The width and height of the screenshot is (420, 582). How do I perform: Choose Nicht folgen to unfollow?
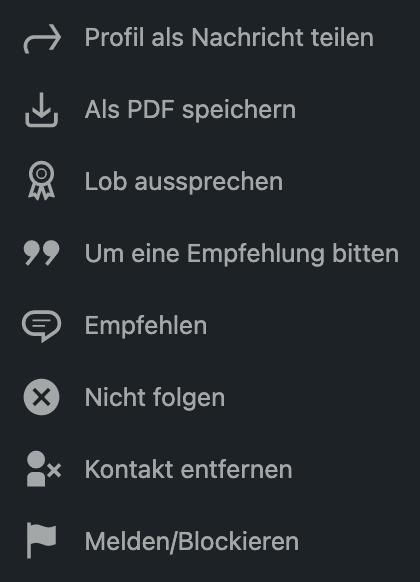210,398
